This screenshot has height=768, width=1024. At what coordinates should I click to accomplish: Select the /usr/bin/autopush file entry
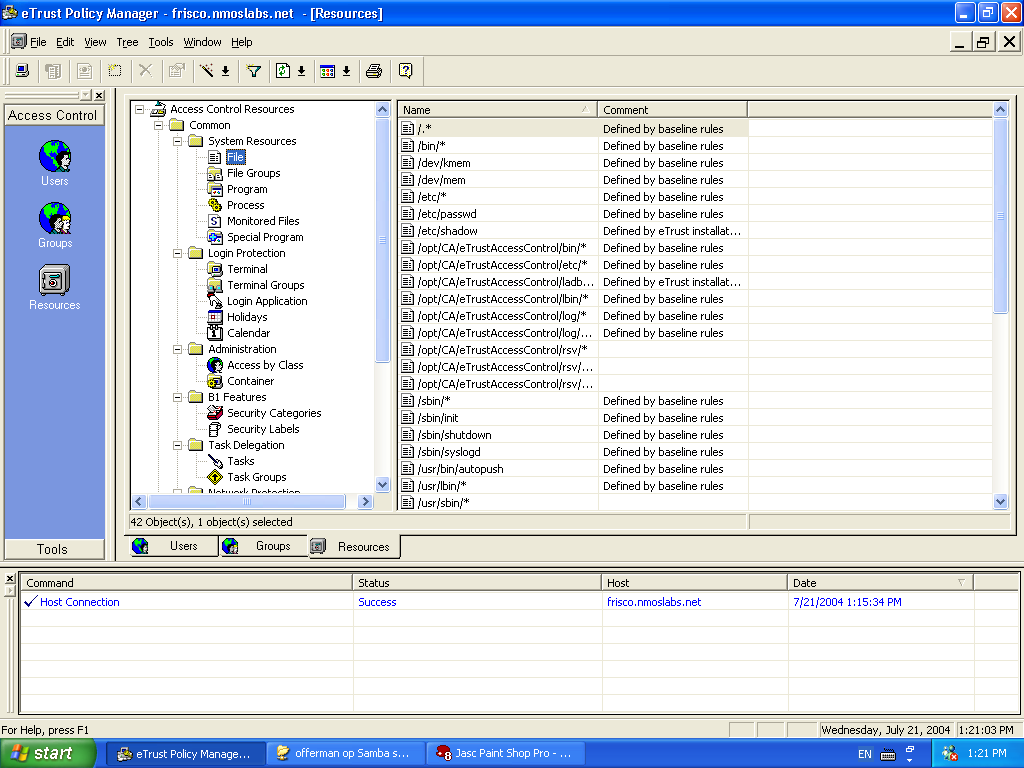click(460, 469)
